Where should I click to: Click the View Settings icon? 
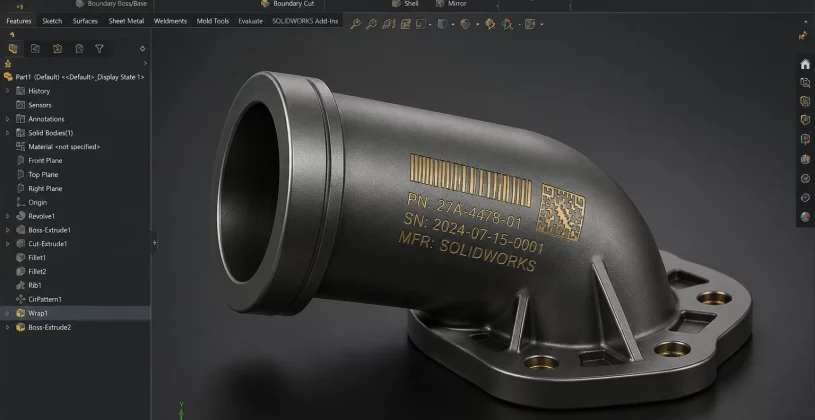(530, 24)
